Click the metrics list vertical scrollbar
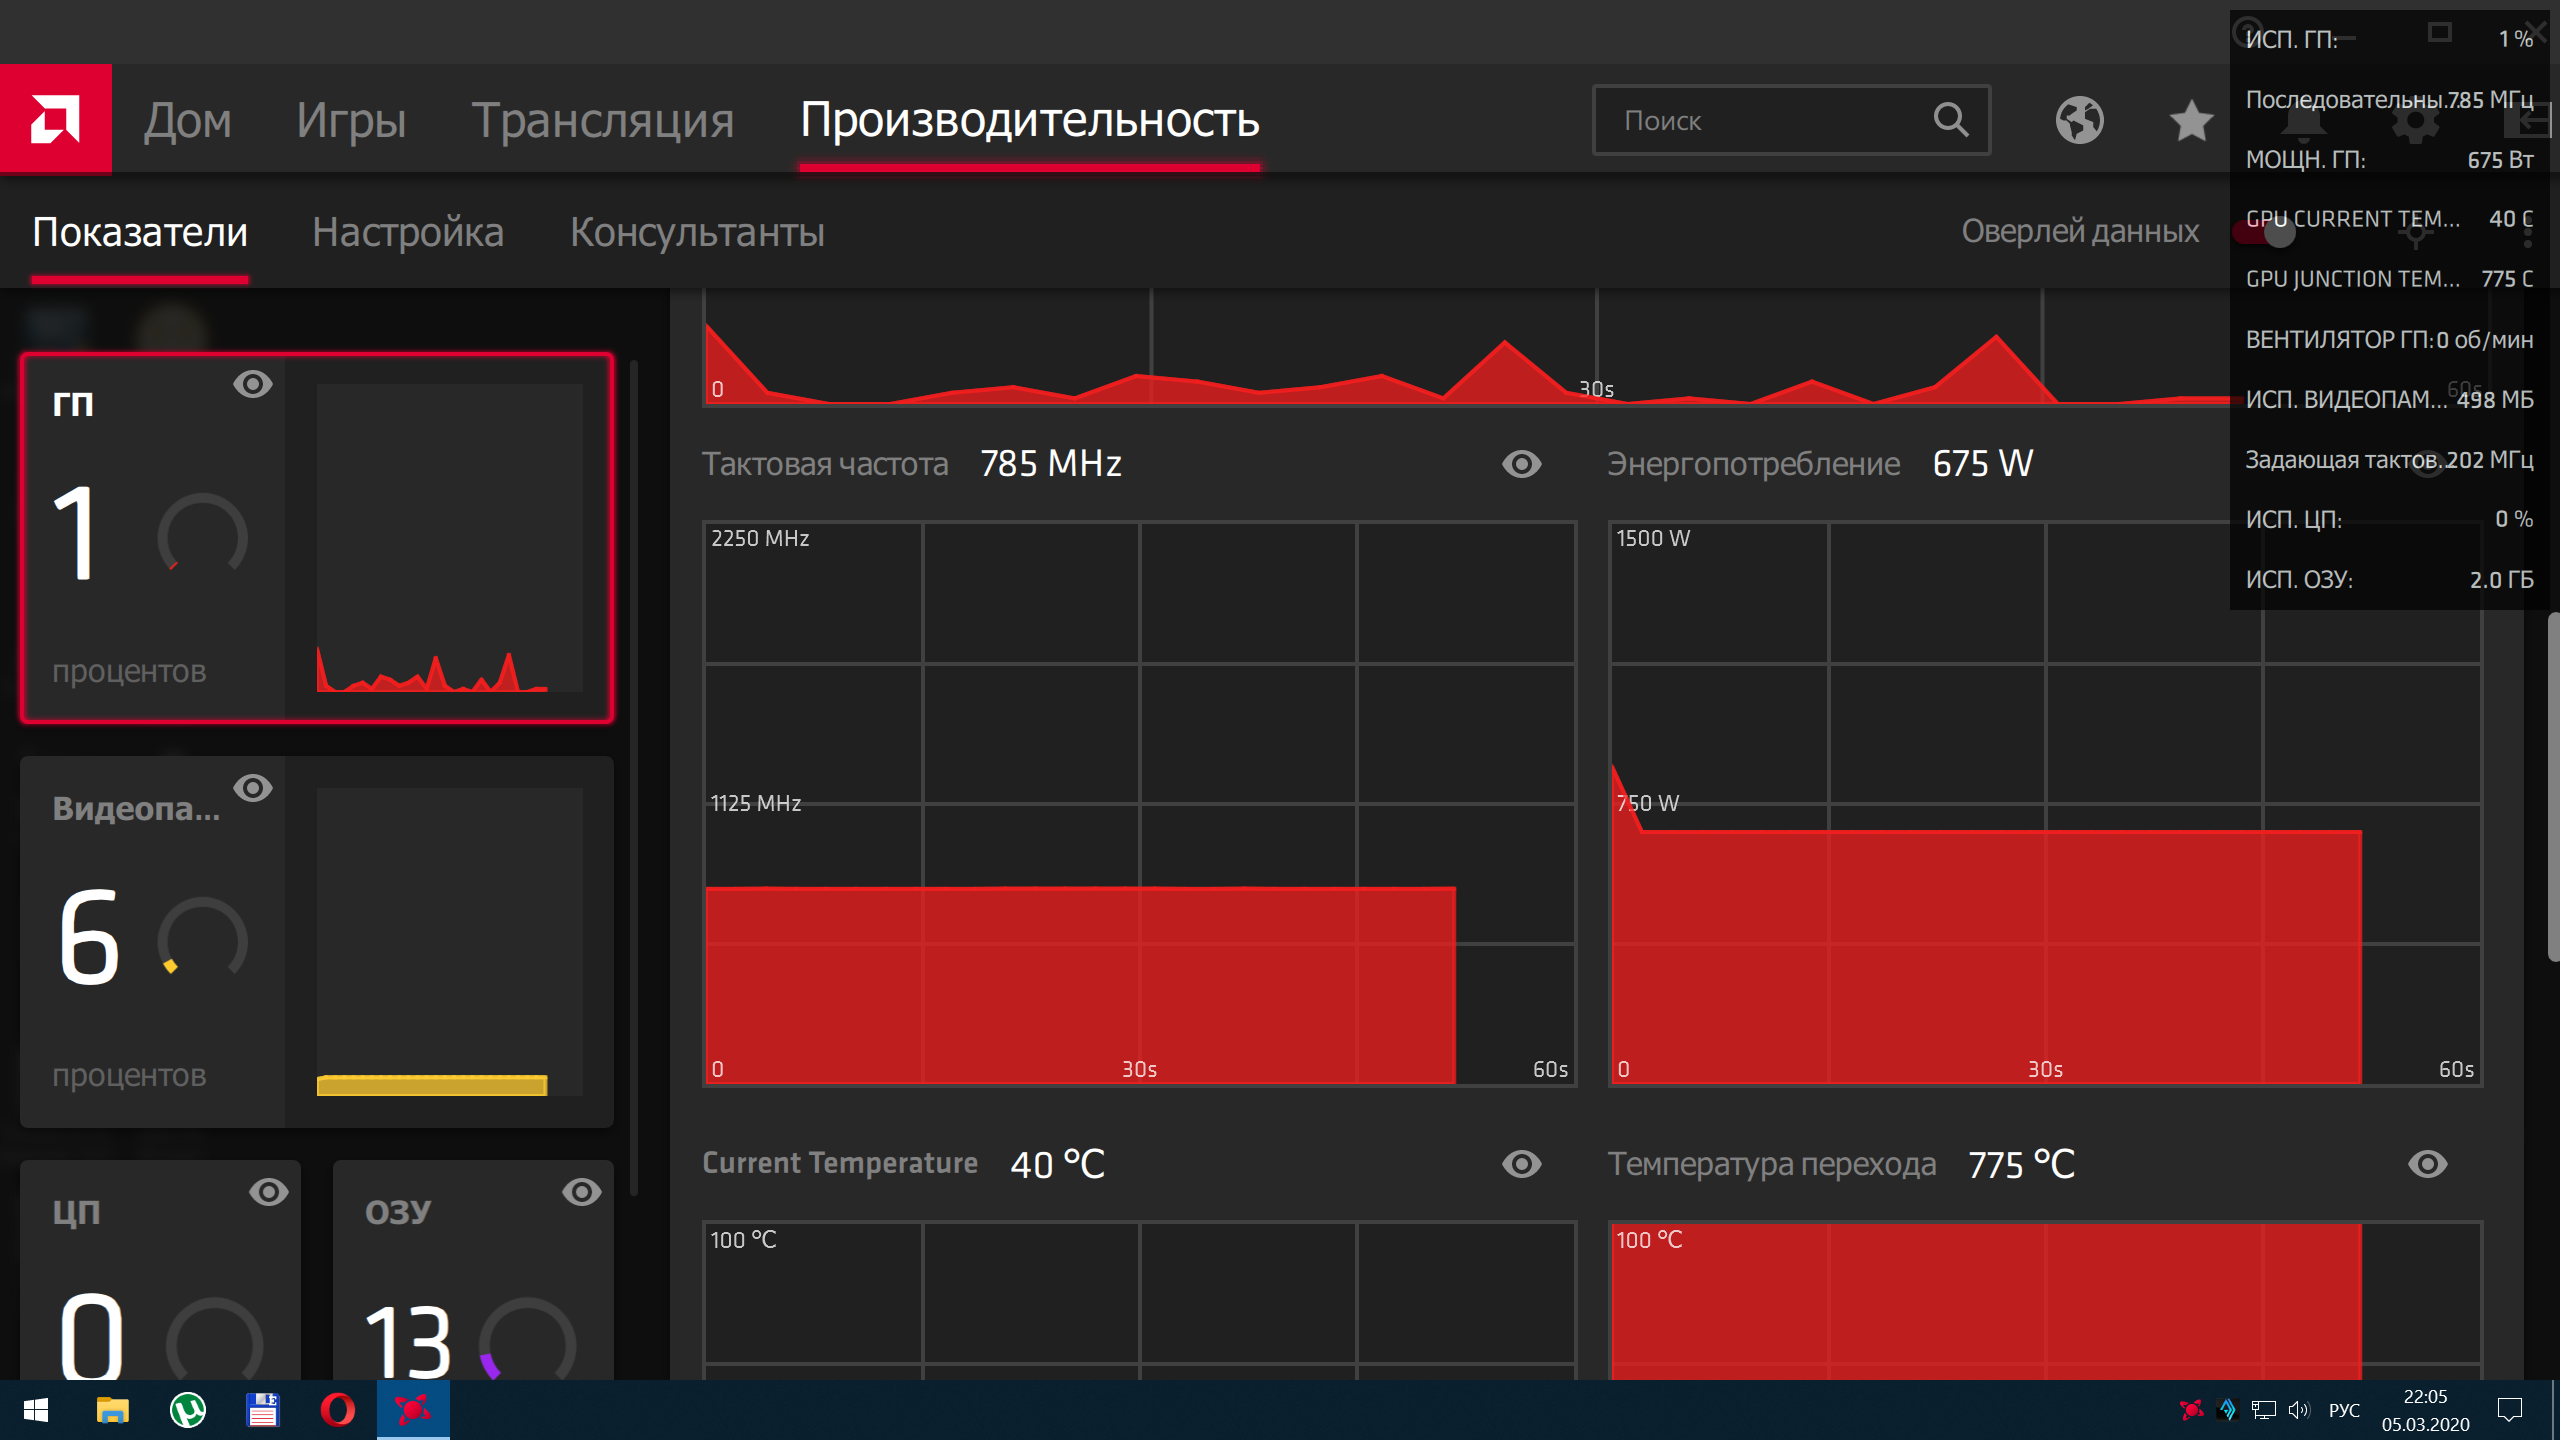 point(634,780)
